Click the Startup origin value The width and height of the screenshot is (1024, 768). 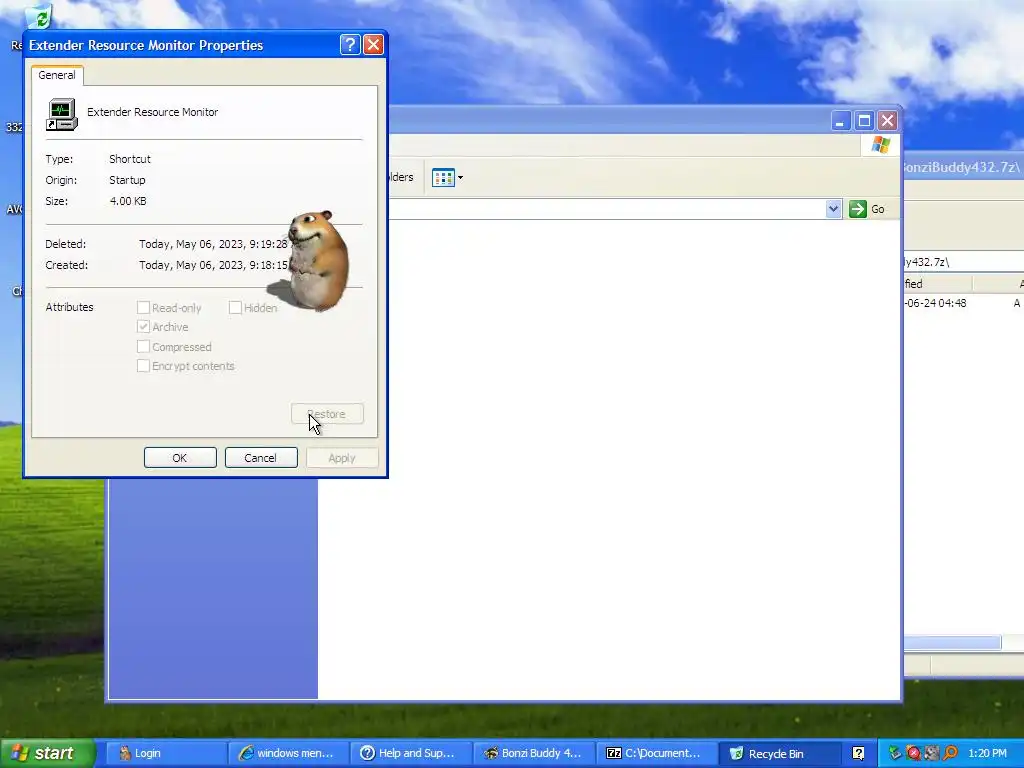[127, 180]
